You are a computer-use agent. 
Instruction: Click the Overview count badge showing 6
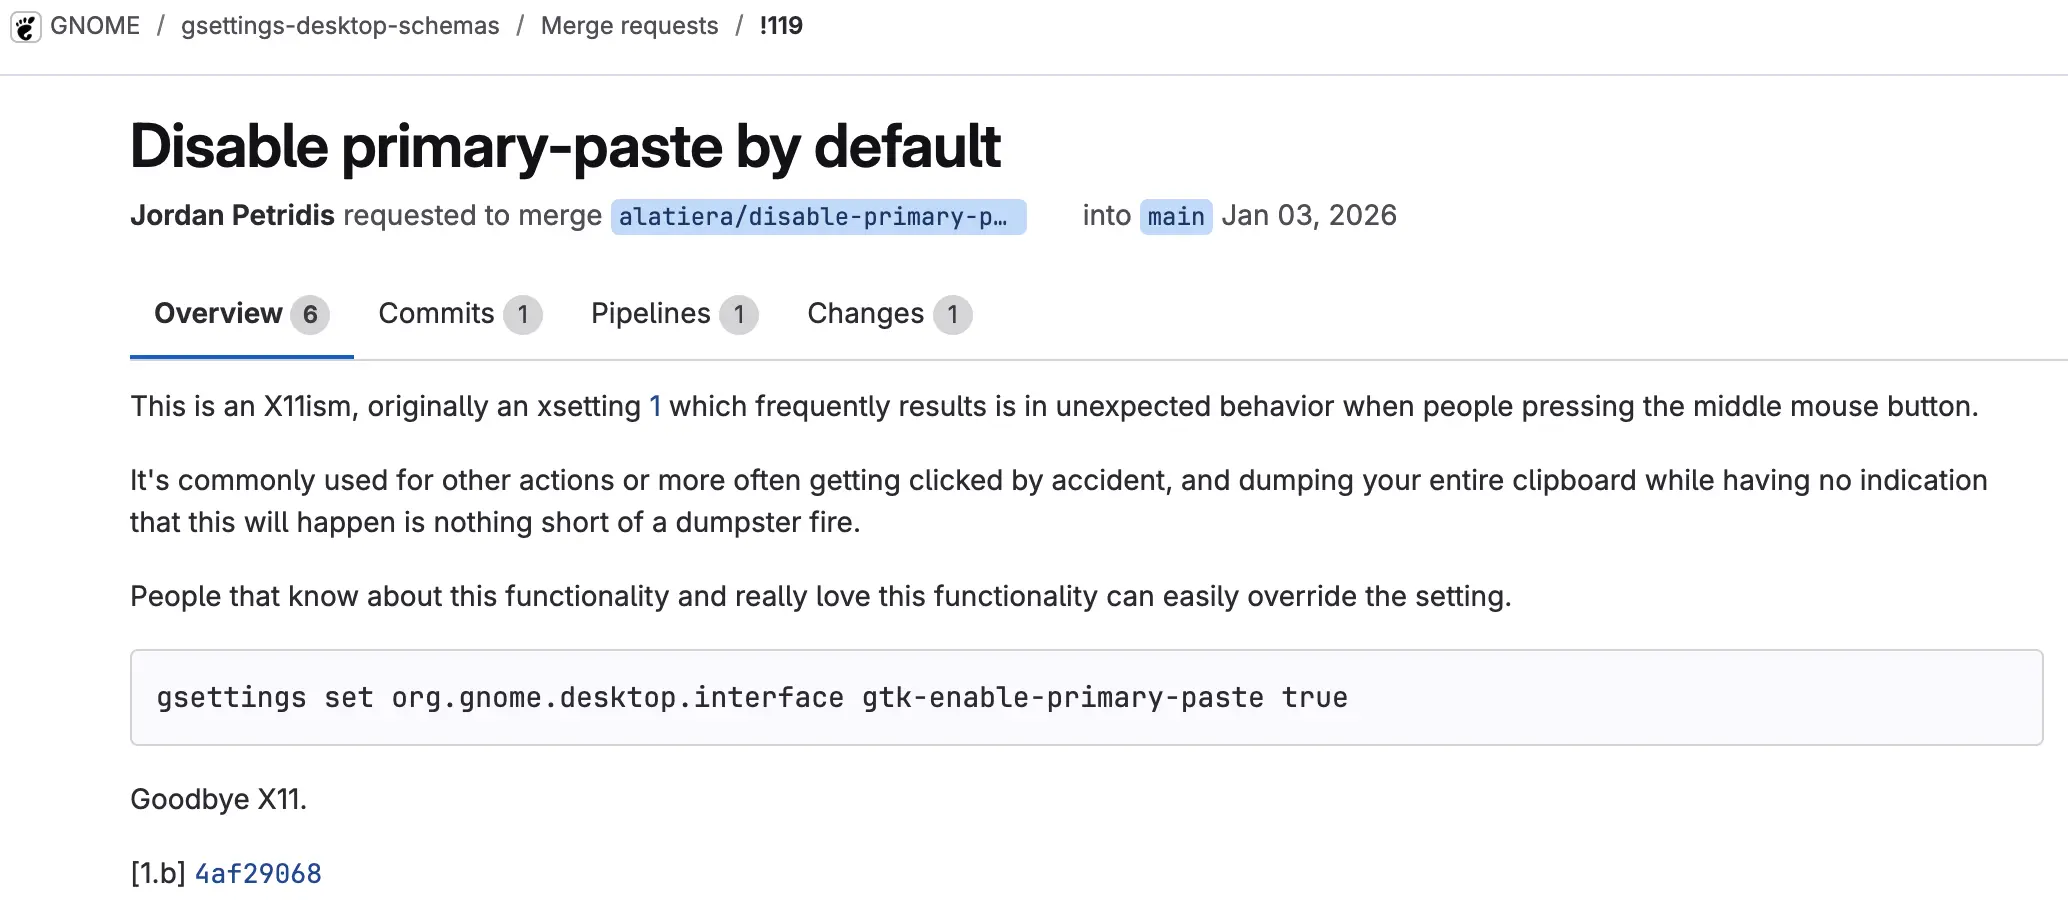310,315
